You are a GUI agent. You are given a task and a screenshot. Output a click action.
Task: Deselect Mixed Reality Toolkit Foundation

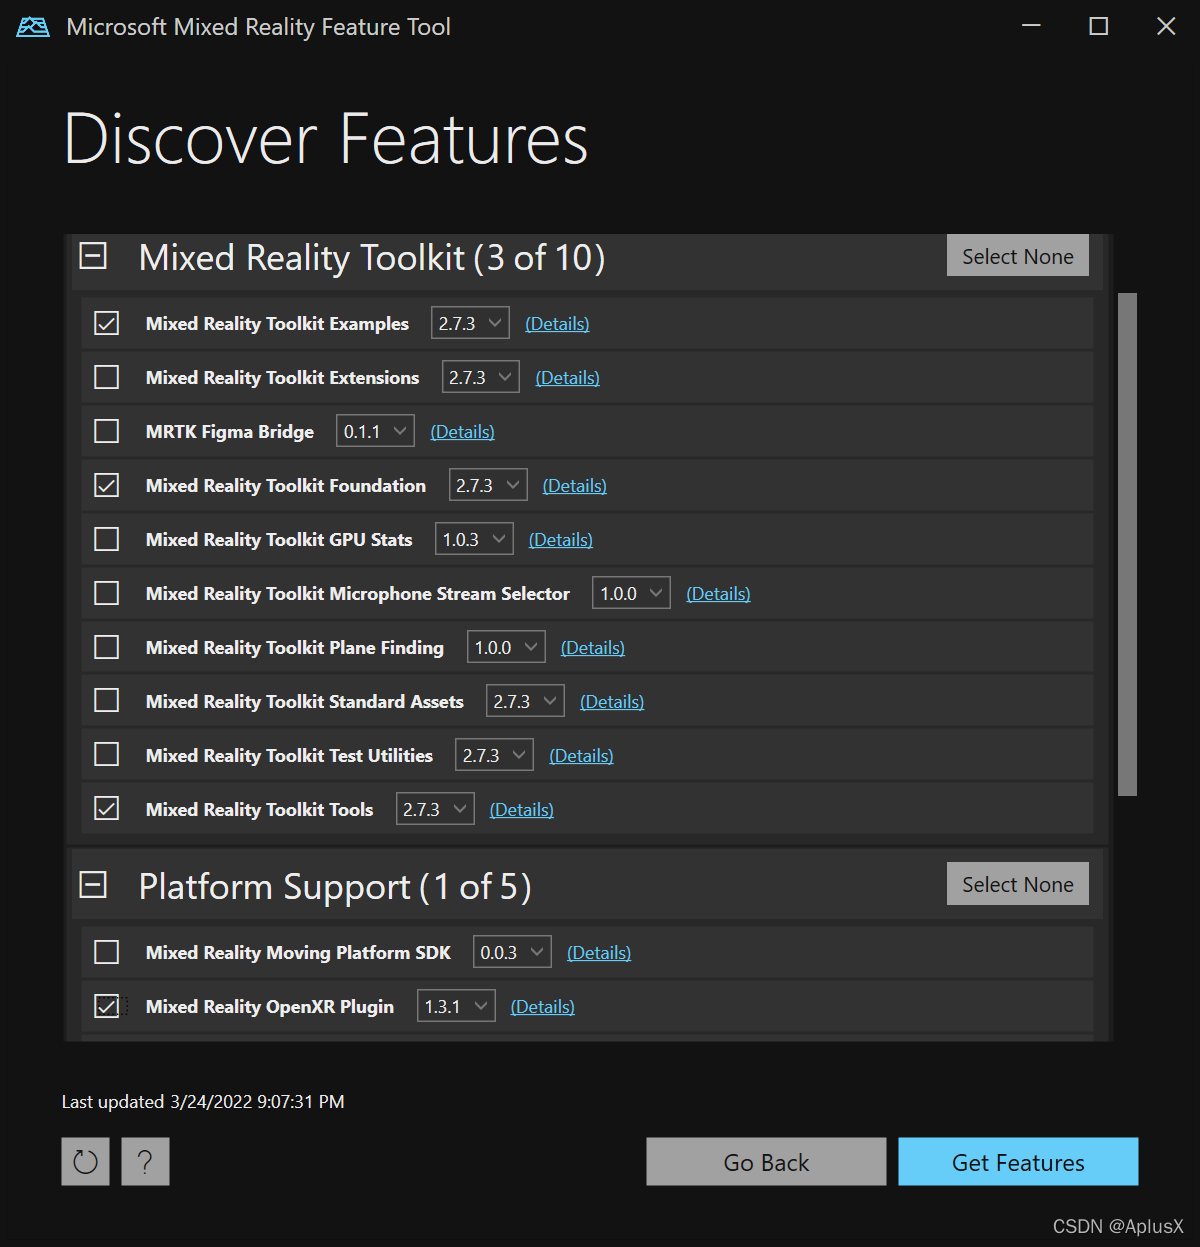click(106, 484)
